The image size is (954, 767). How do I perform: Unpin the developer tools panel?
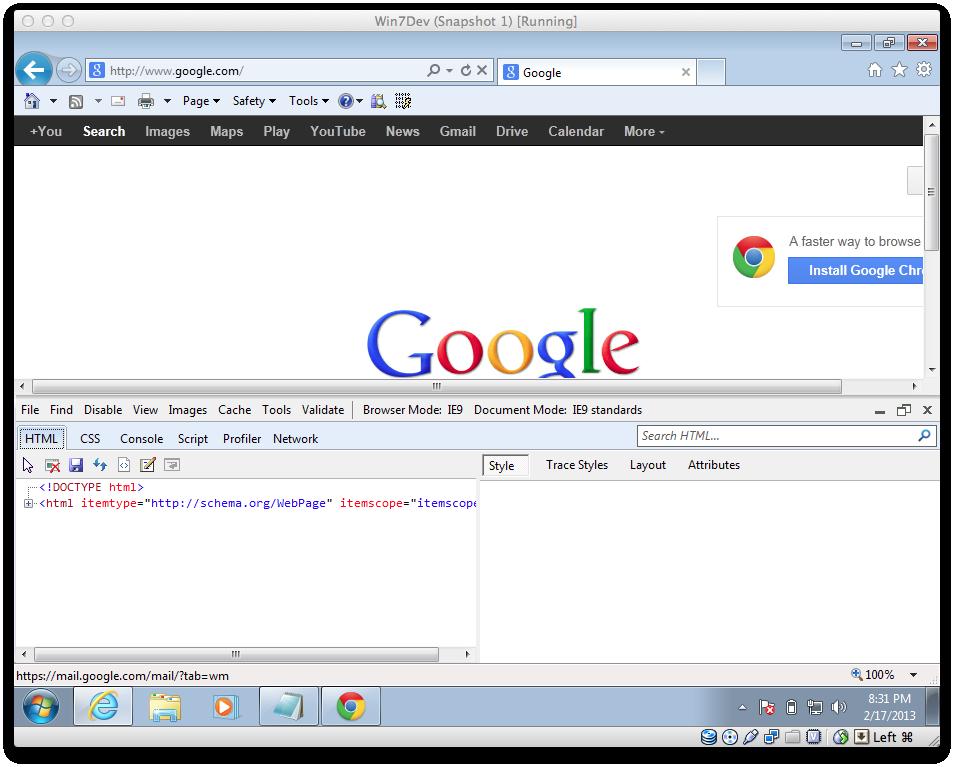click(x=904, y=411)
